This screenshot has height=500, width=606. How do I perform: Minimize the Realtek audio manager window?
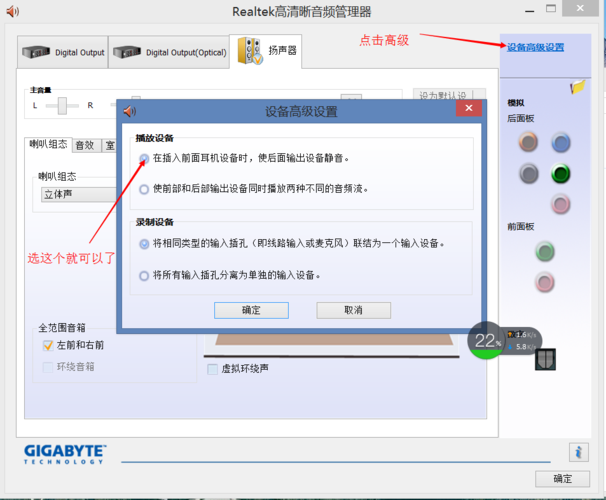pyautogui.click(x=529, y=10)
